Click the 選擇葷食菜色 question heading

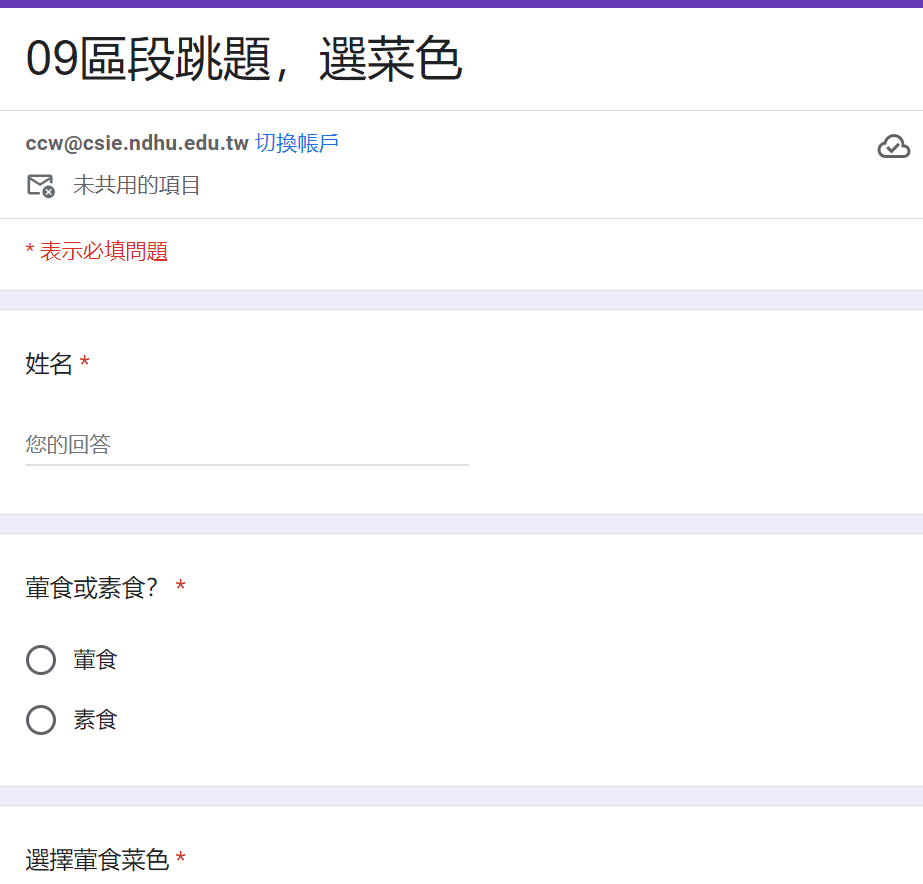(97, 860)
